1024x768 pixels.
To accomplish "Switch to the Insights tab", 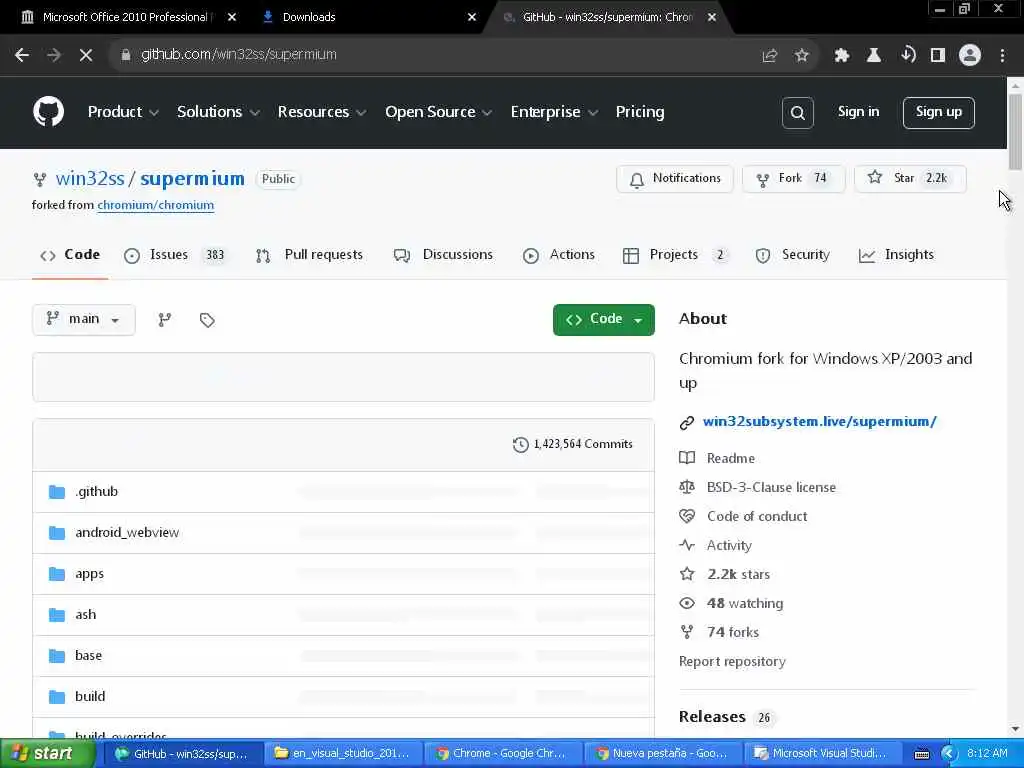I will (896, 255).
